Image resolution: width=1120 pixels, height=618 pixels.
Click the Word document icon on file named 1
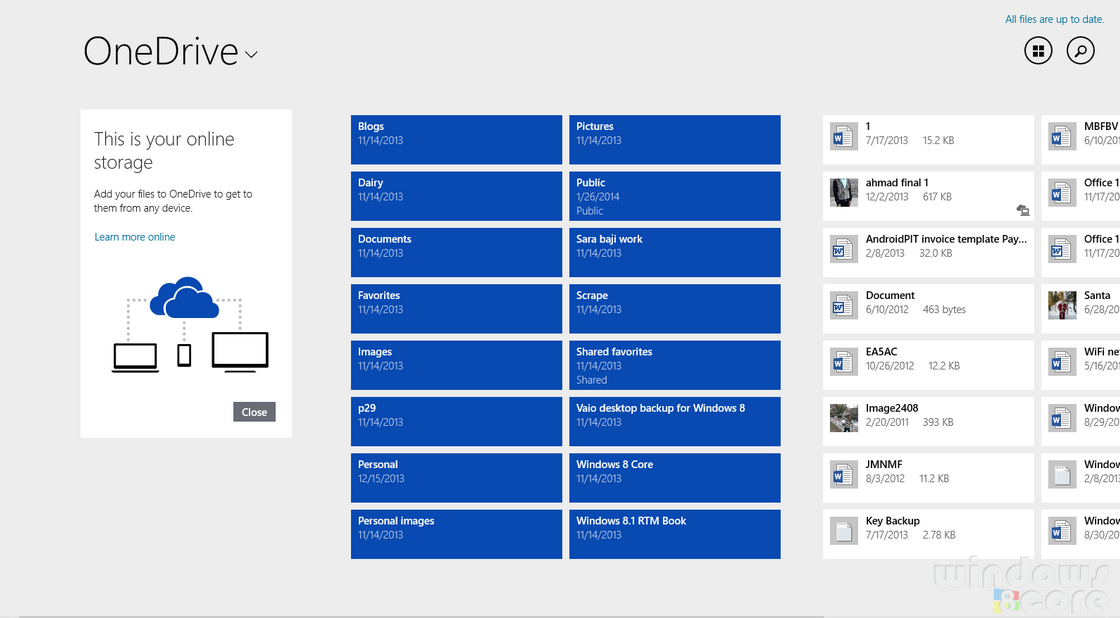843,136
